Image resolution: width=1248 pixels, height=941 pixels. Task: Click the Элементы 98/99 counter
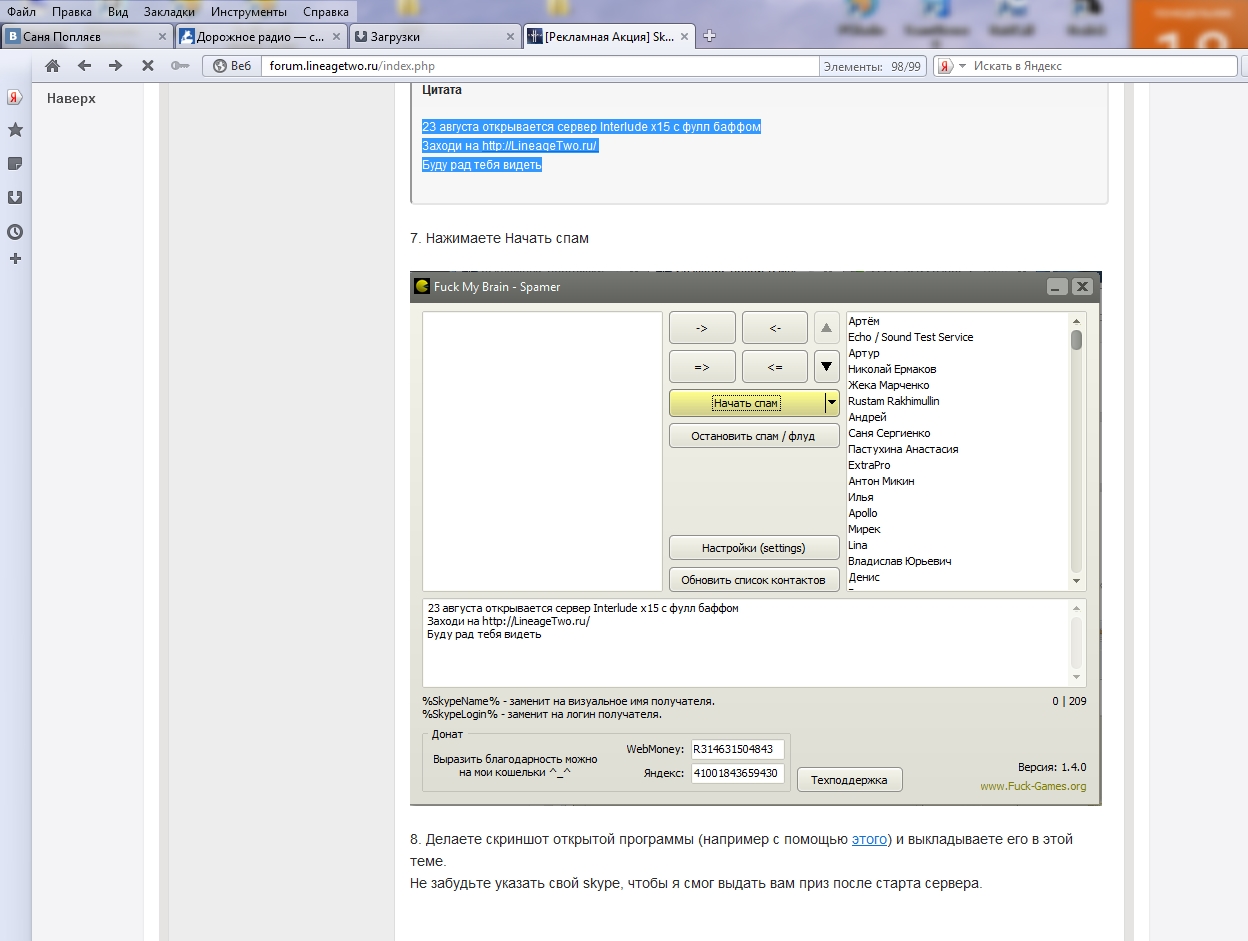coord(872,66)
